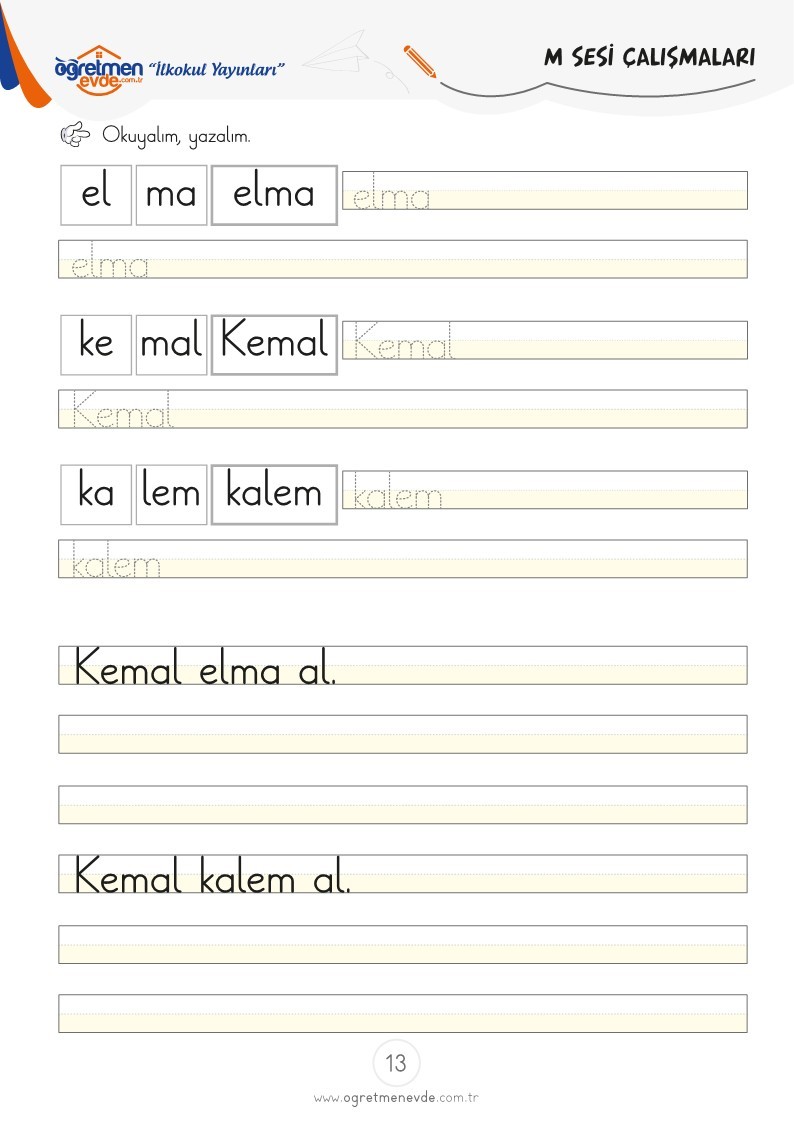Screen dimensions: 794x1123
Task: Select the "lem" syllable box
Action: coord(171,494)
